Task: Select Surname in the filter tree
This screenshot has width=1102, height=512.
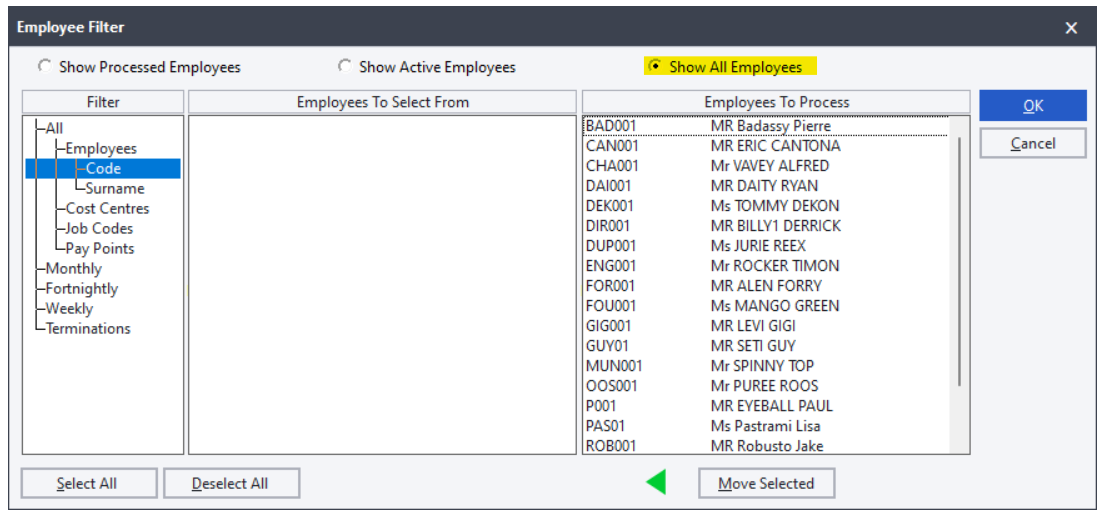Action: click(115, 188)
